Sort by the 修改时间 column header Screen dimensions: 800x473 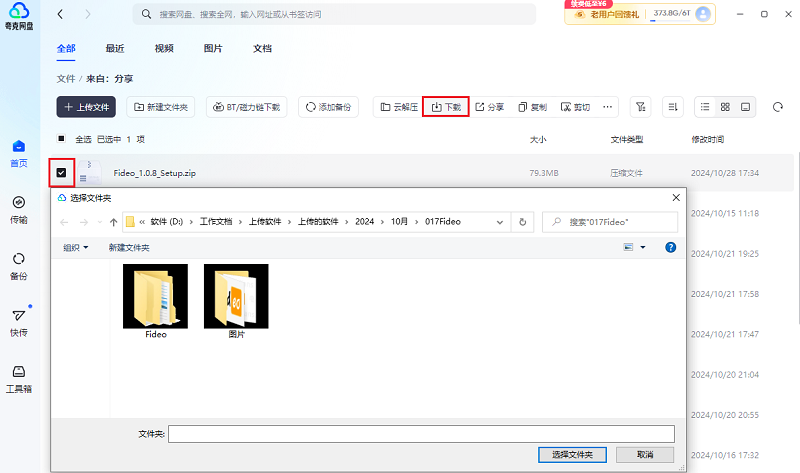[708, 139]
